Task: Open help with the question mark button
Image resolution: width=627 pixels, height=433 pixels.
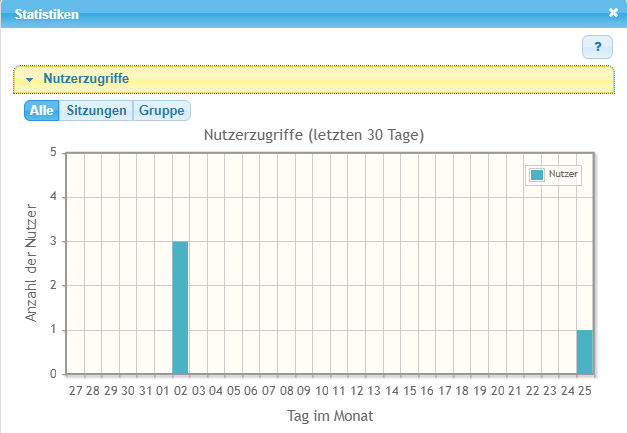Action: (597, 47)
